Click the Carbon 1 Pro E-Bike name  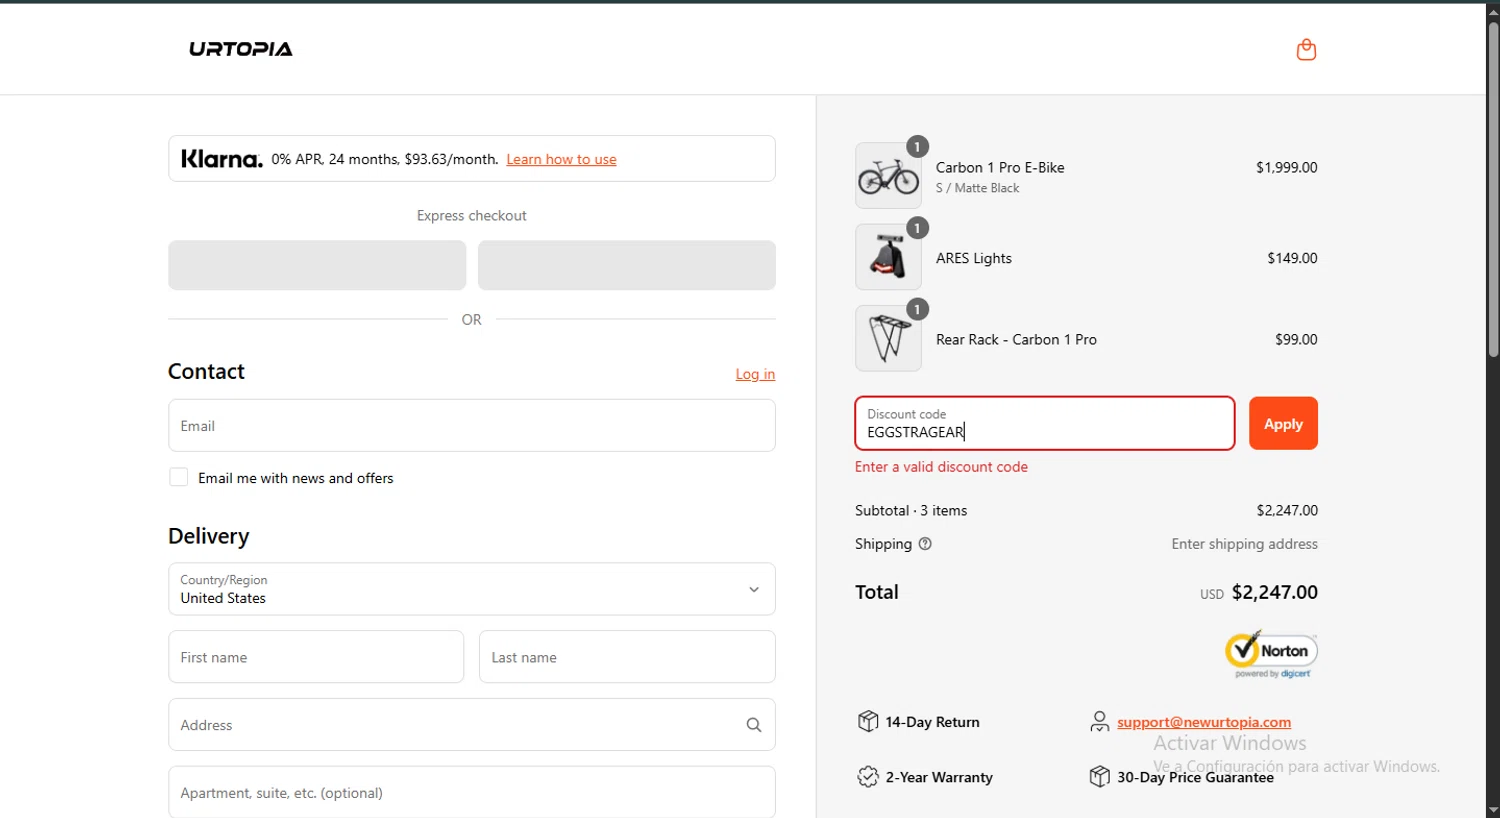1000,167
